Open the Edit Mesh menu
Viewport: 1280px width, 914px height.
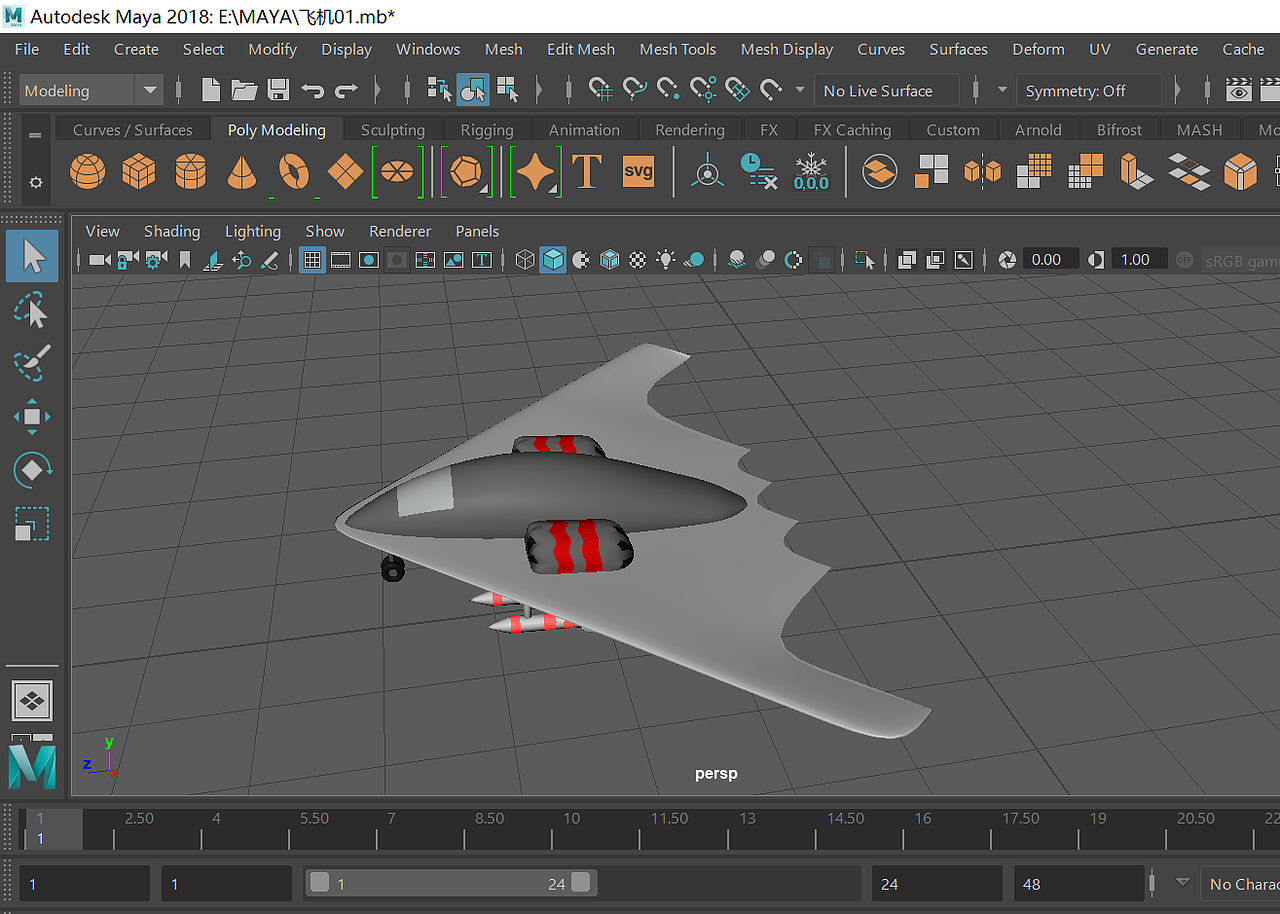point(581,49)
